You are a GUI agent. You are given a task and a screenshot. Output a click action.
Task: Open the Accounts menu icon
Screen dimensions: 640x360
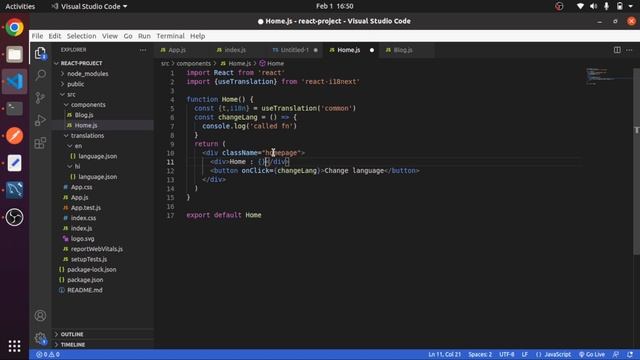[x=40, y=316]
